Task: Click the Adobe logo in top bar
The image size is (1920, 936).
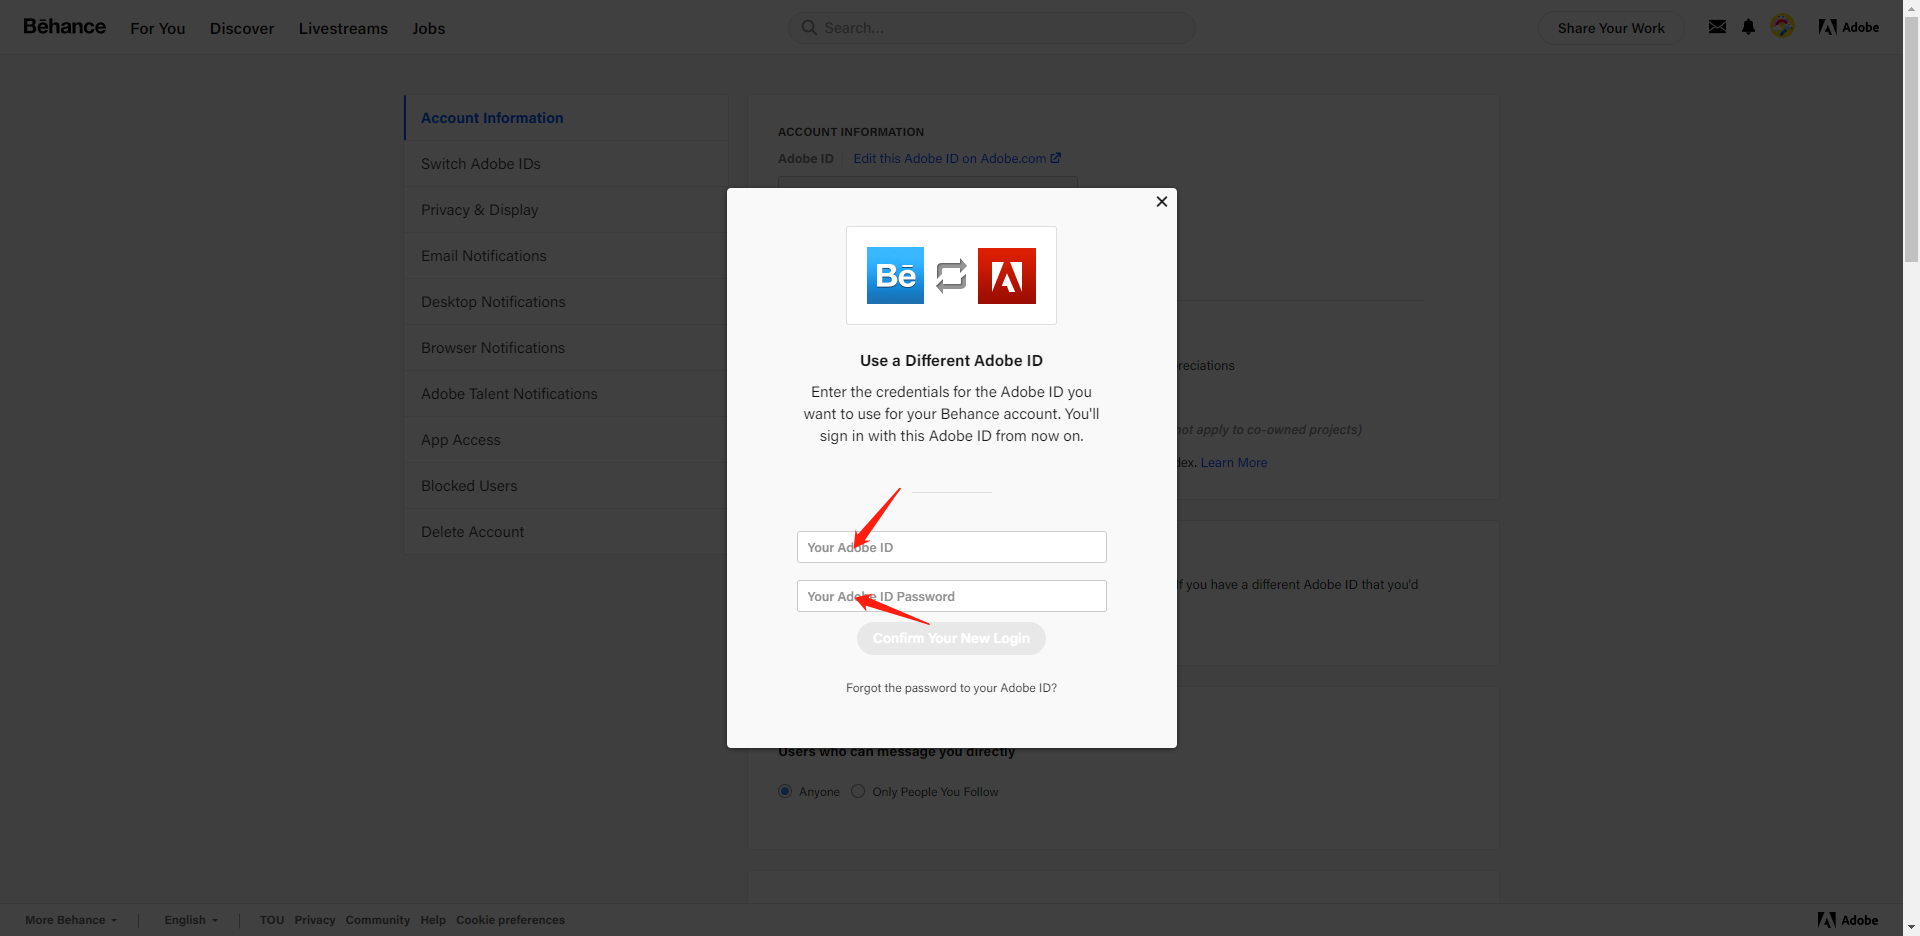Action: [1848, 27]
